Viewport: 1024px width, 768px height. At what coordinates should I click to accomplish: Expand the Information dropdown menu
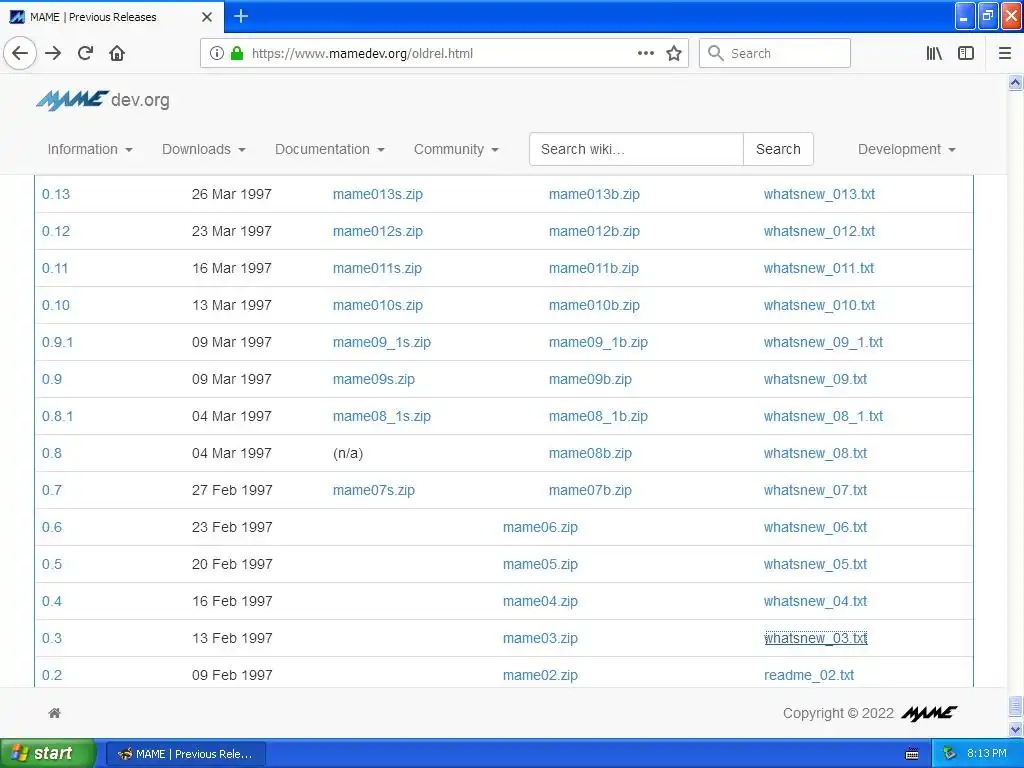[x=89, y=150]
